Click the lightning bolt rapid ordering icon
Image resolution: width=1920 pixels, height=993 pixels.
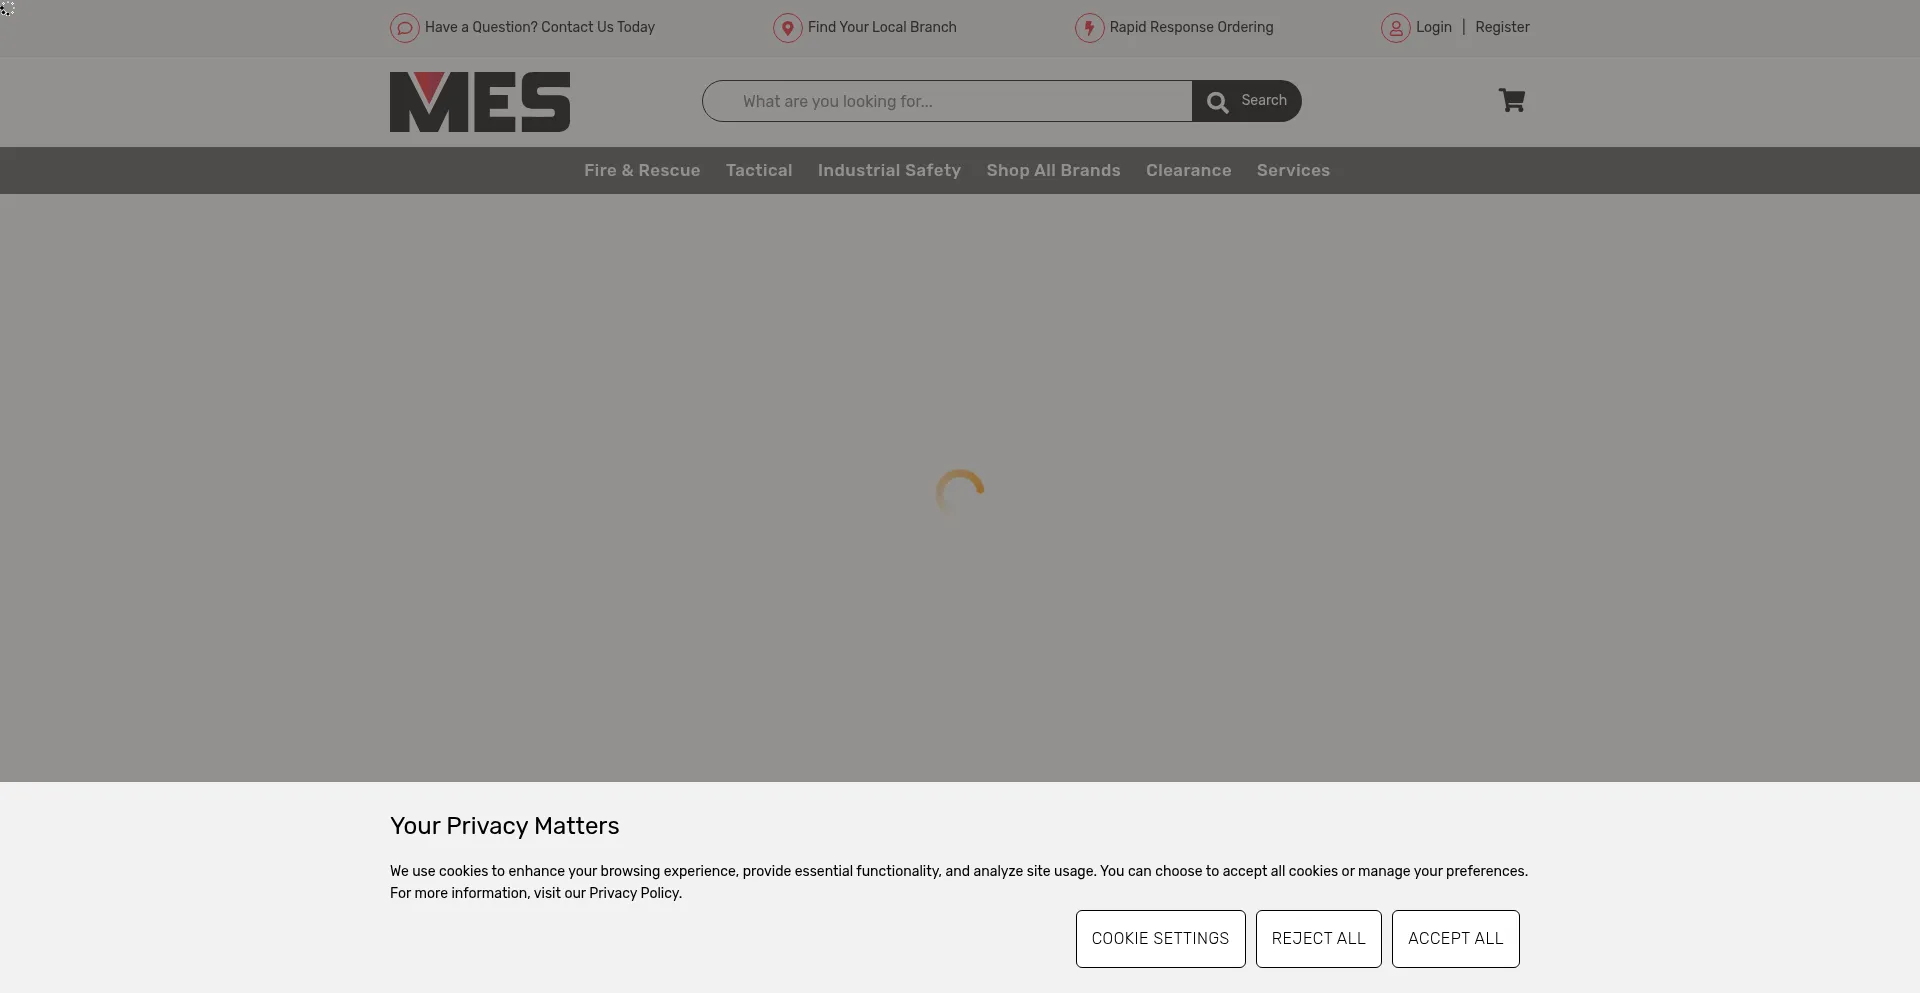click(1089, 28)
